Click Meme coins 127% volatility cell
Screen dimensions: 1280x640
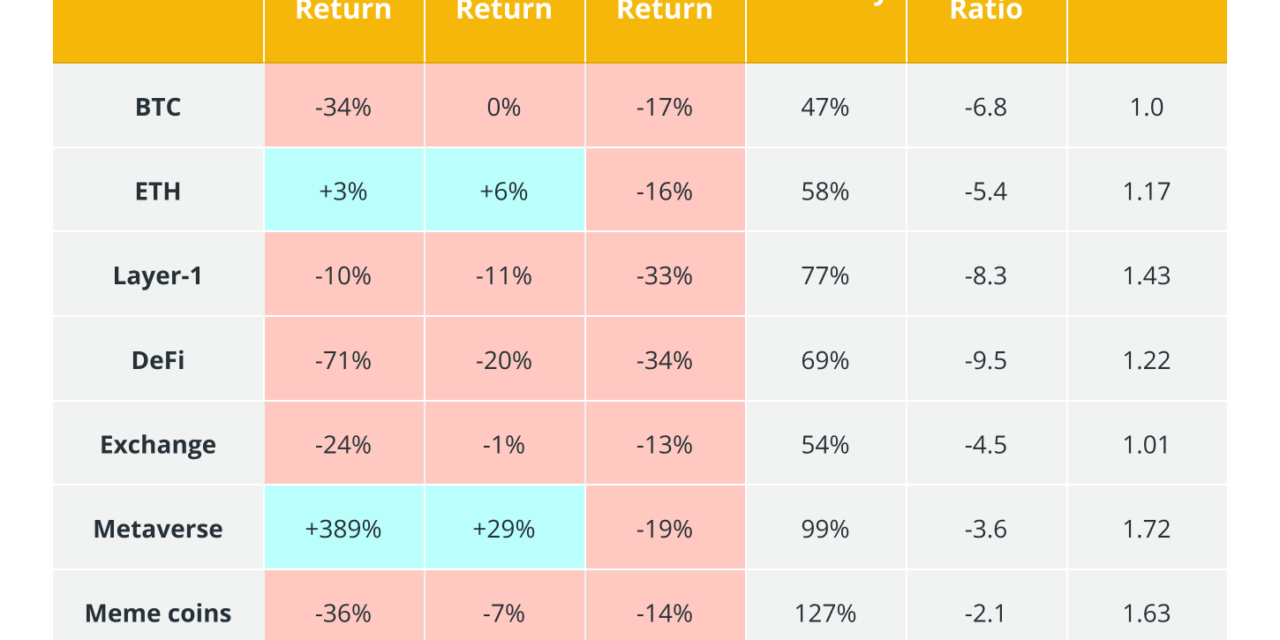[825, 612]
